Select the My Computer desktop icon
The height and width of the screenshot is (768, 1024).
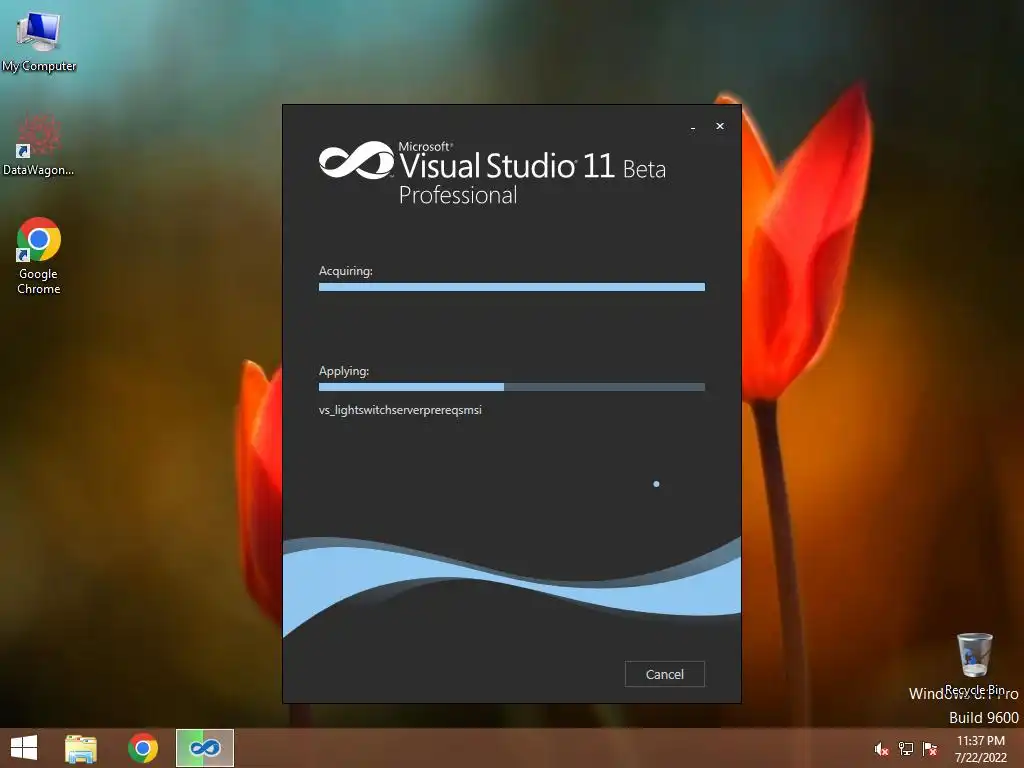point(39,40)
